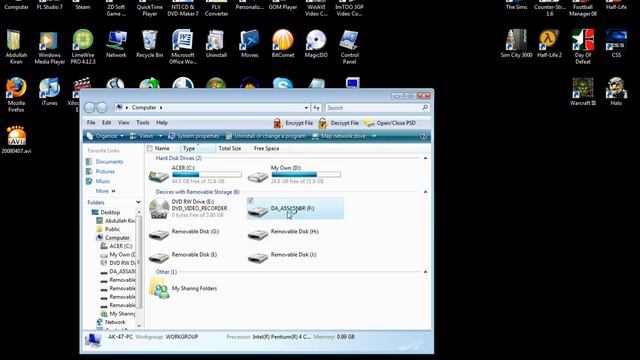The image size is (640, 360).
Task: Uncheck the DA_ASSASNBR (F:) checkbox
Action: [250, 201]
